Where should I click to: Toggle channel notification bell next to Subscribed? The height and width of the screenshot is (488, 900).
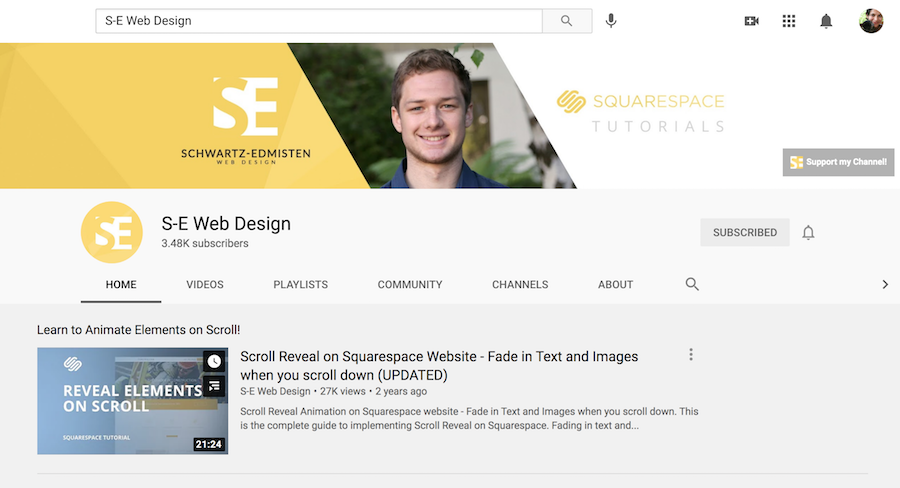tap(808, 233)
